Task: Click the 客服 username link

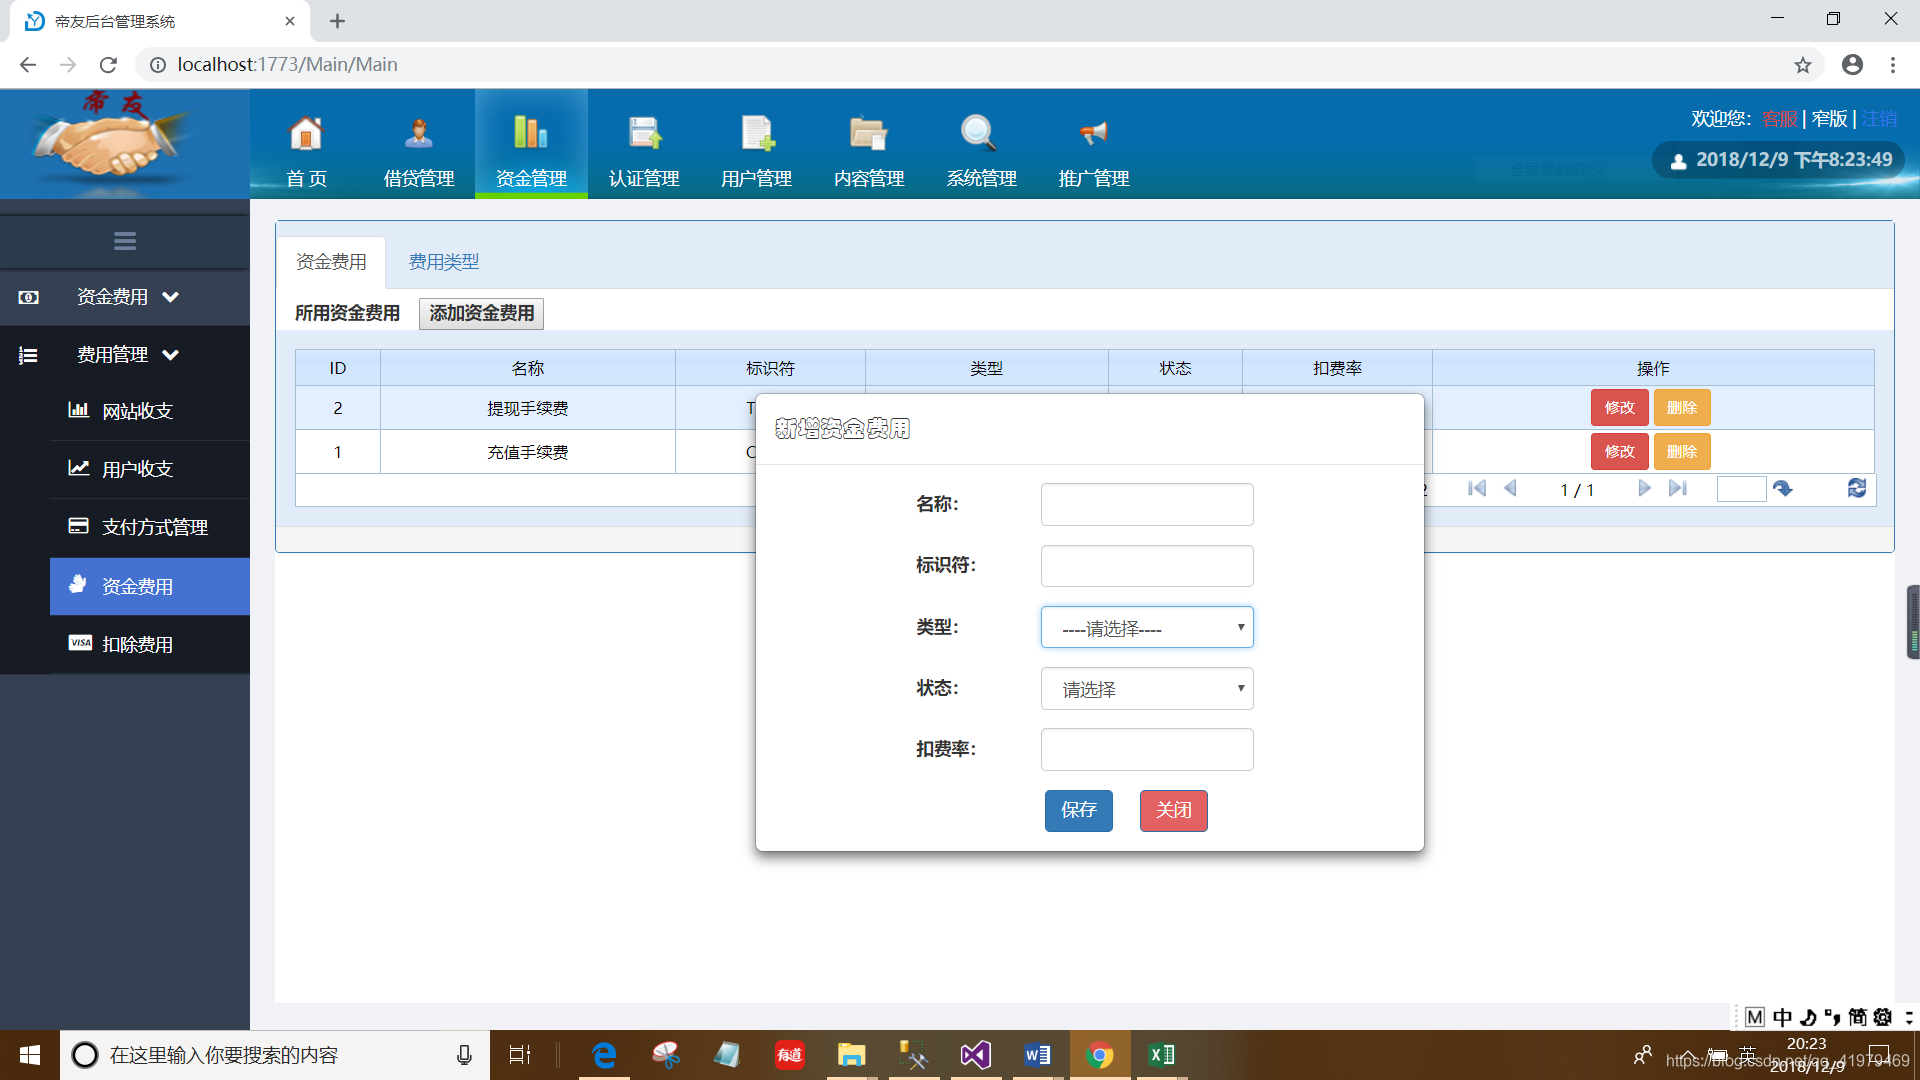Action: [x=1779, y=119]
